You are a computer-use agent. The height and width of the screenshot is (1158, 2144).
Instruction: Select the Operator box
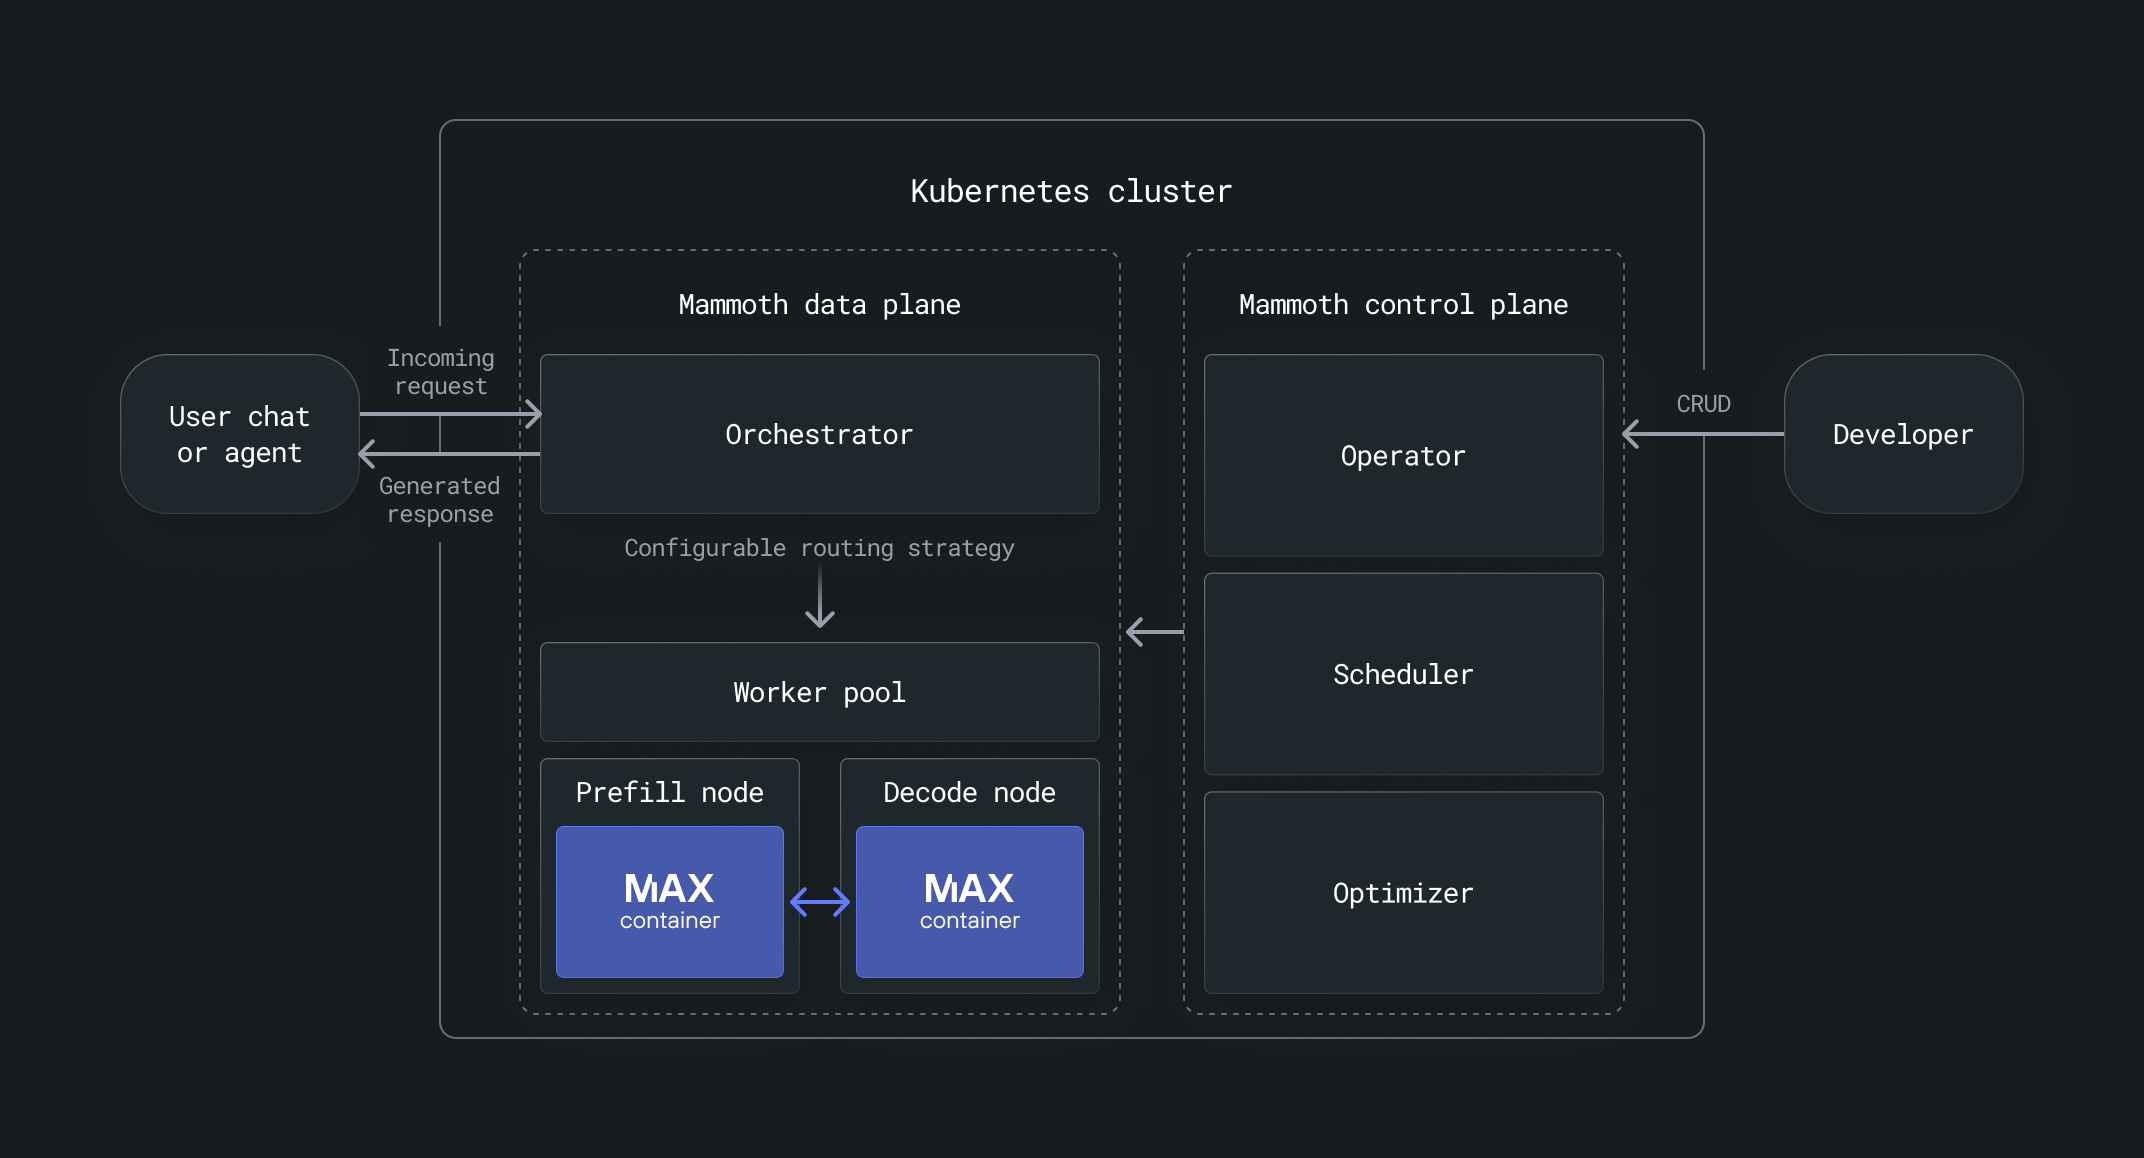pyautogui.click(x=1403, y=455)
